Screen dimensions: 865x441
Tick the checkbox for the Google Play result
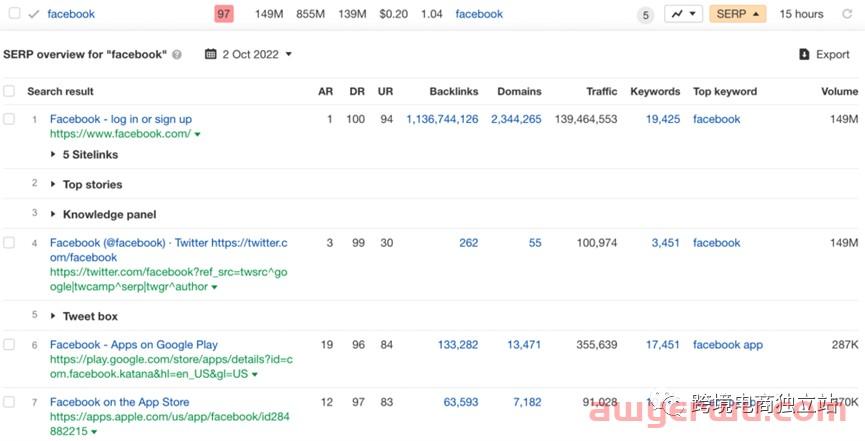tap(9, 344)
